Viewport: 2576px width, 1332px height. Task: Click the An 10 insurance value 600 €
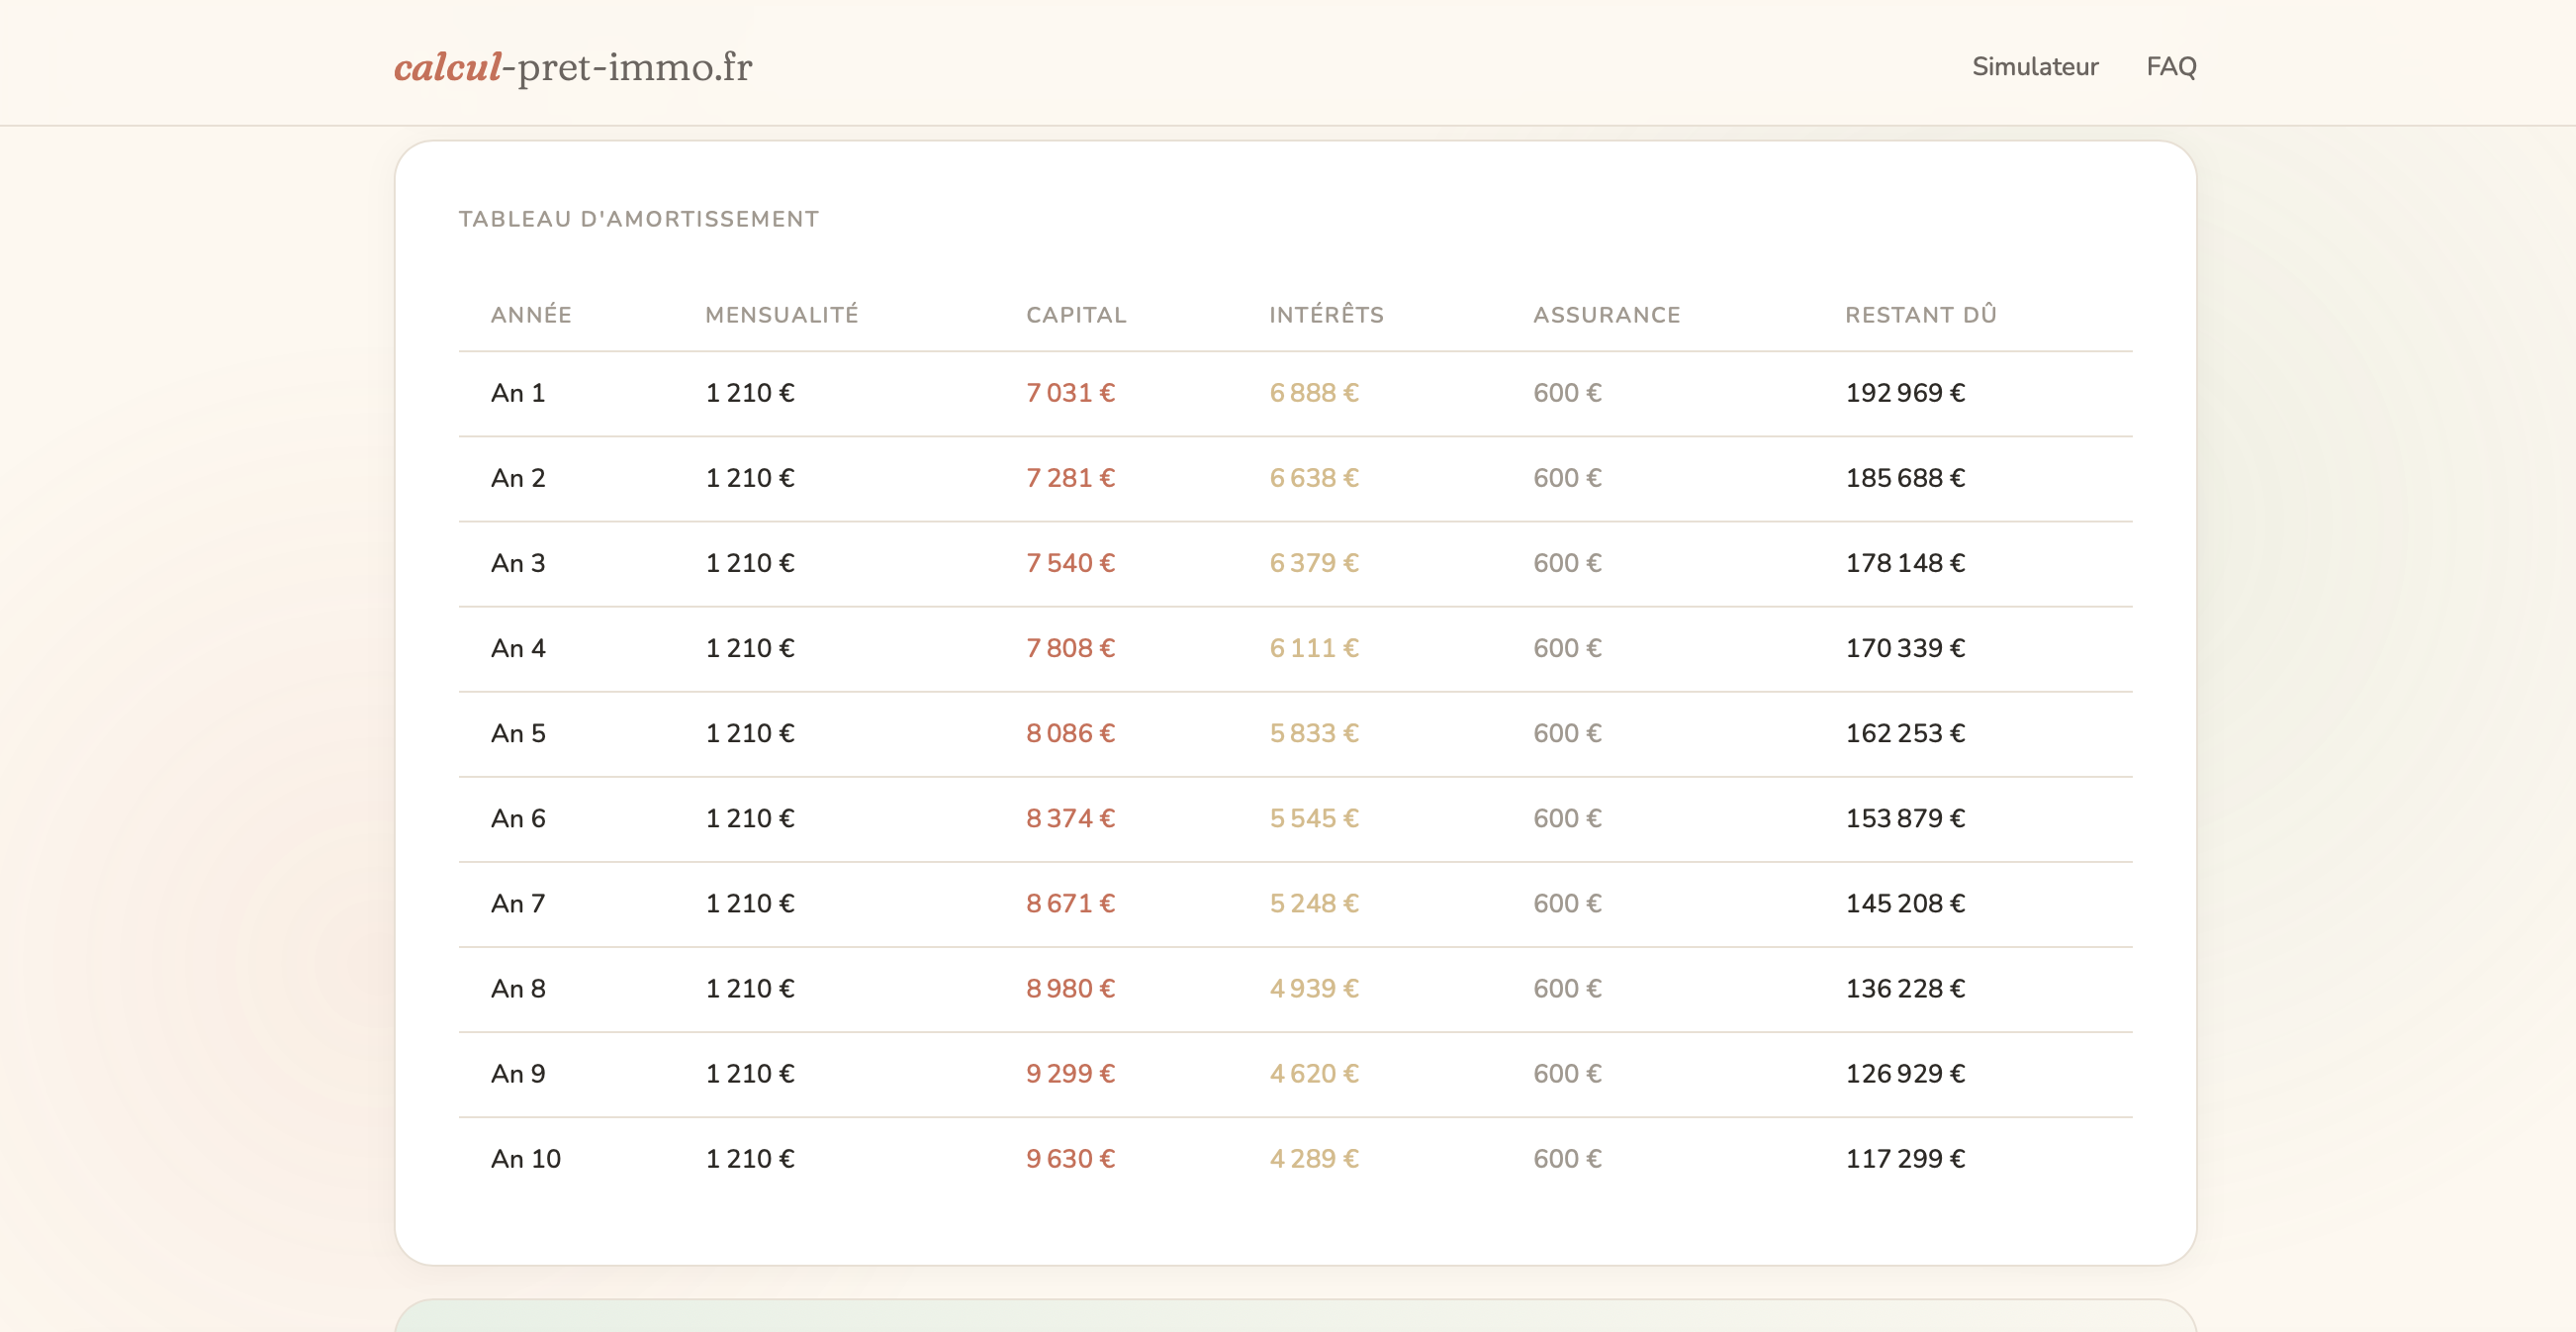[1567, 1158]
